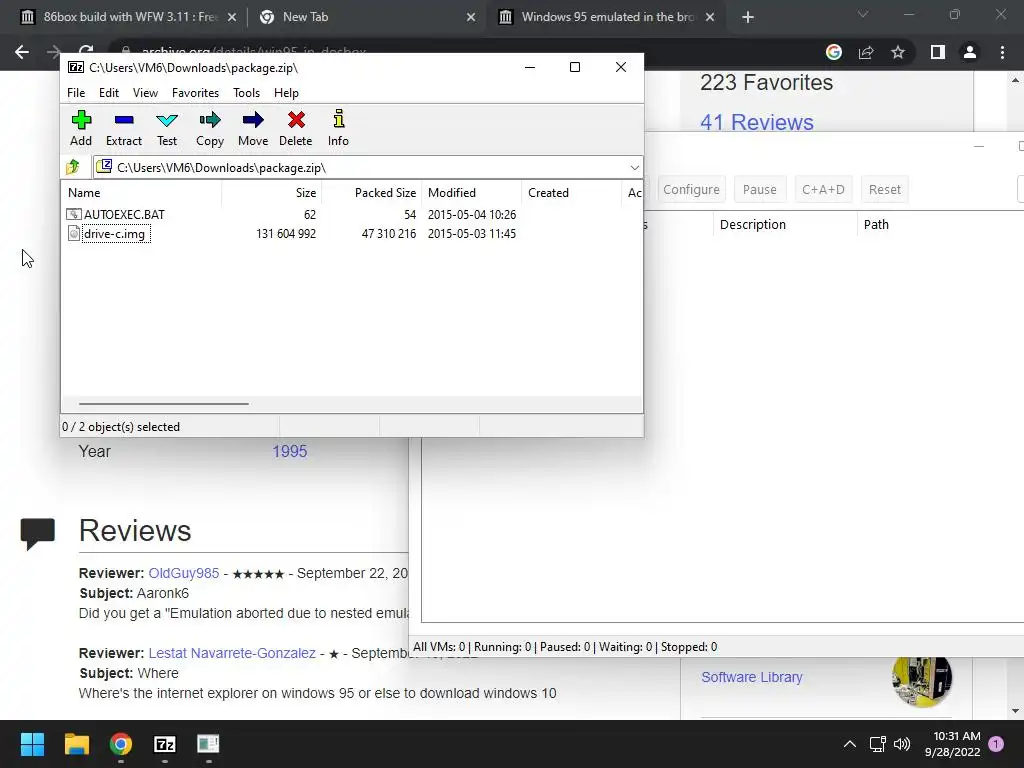The width and height of the screenshot is (1024, 768).
Task: Open network status in system tray
Action: [878, 744]
